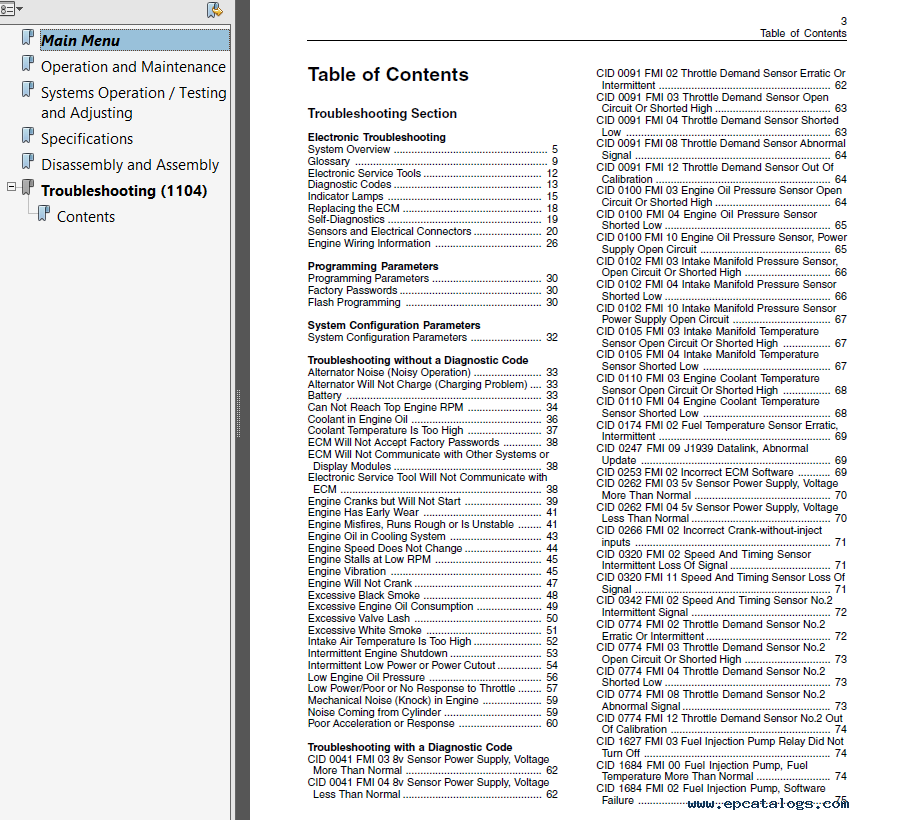The width and height of the screenshot is (900, 820).
Task: Open the Disassembly and Assembly bookmark
Action: tap(130, 165)
